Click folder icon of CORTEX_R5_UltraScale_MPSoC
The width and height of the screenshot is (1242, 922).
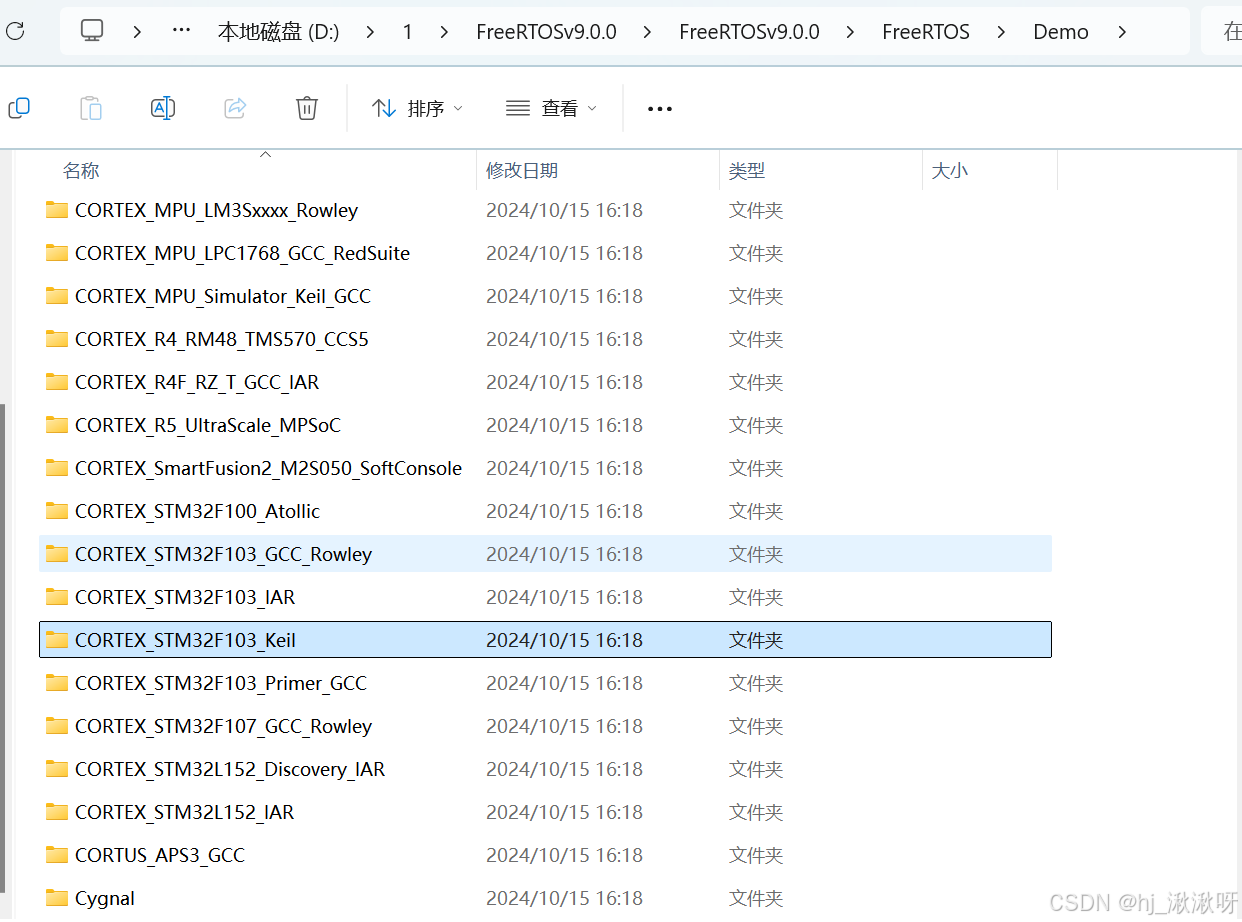[57, 425]
